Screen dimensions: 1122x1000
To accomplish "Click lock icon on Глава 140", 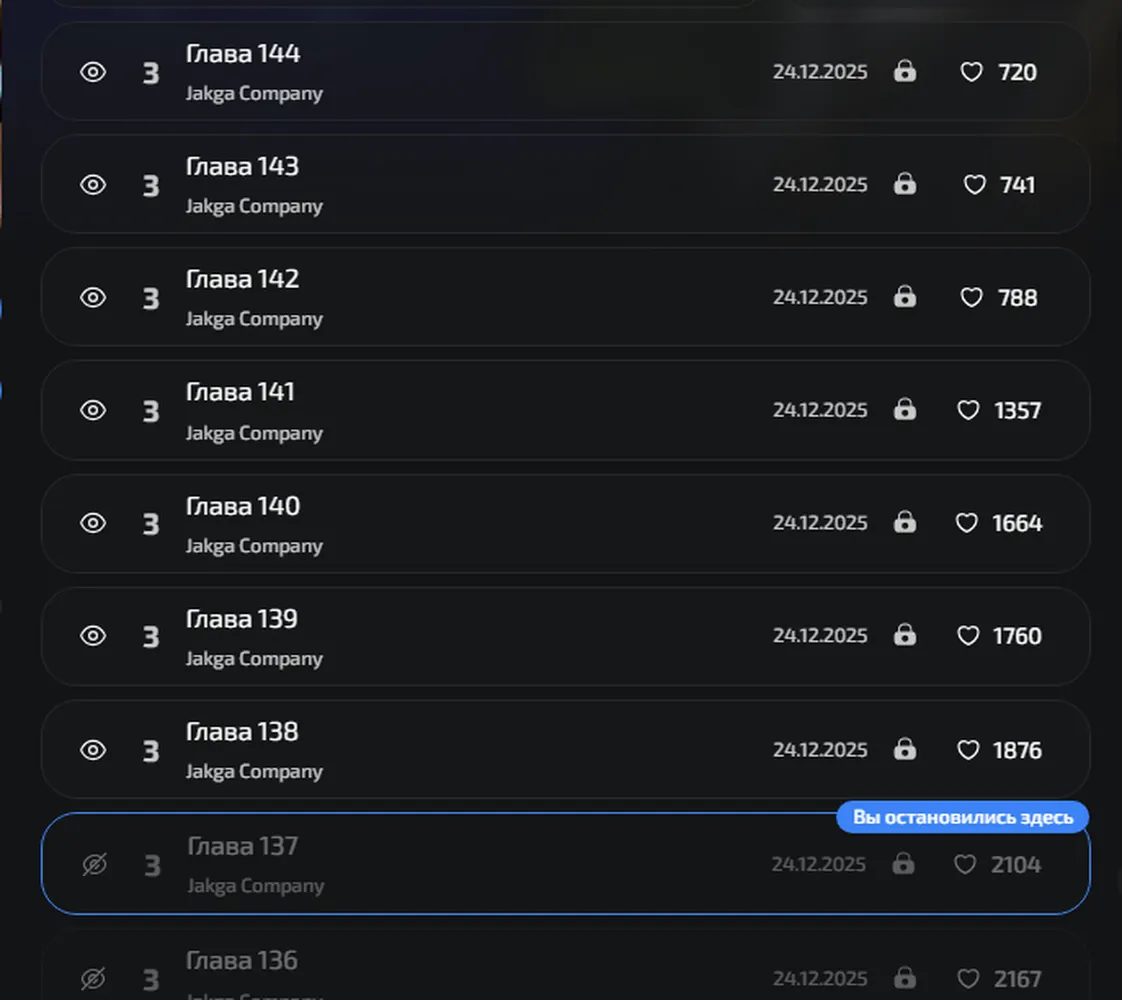I will 905,522.
